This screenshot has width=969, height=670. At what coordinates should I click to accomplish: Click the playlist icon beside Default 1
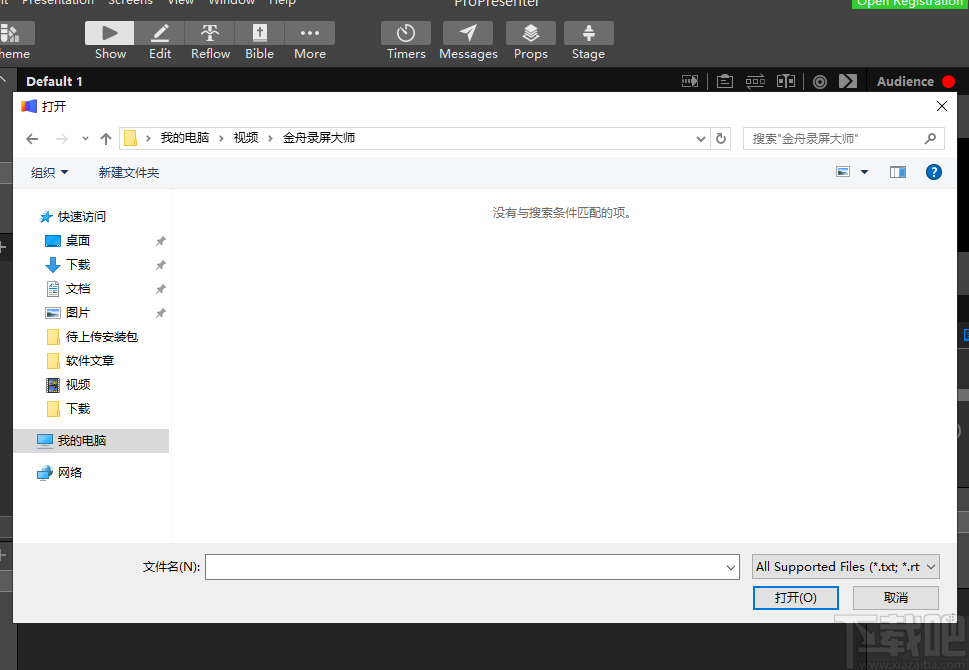click(x=689, y=81)
